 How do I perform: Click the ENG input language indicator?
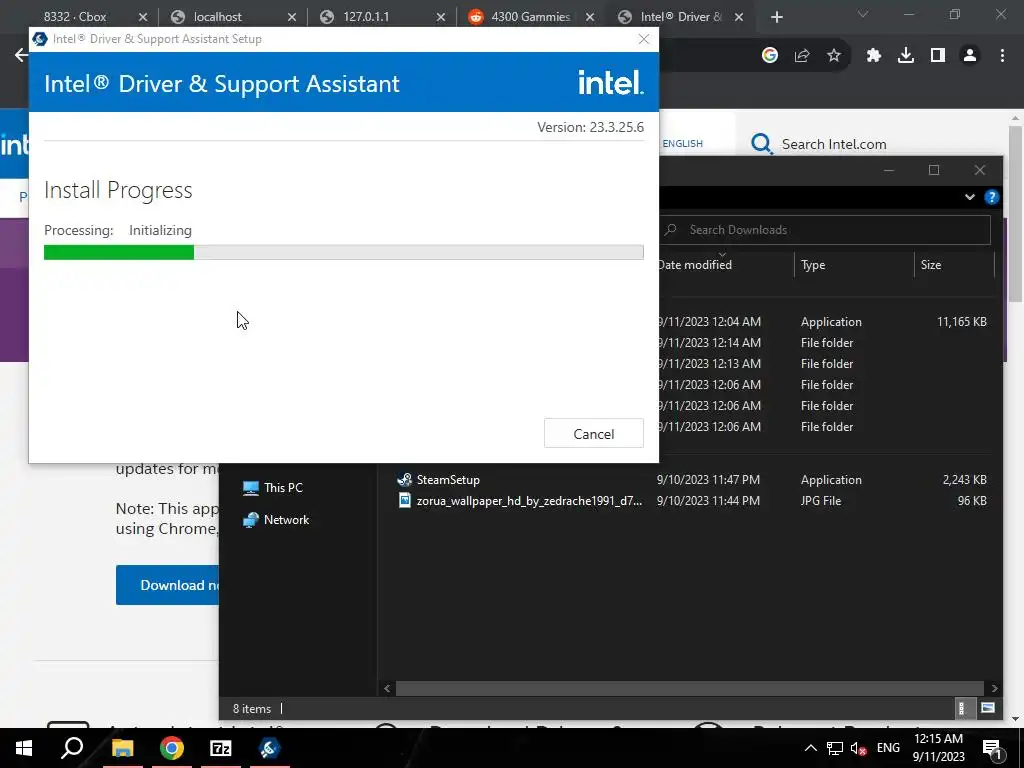point(888,748)
